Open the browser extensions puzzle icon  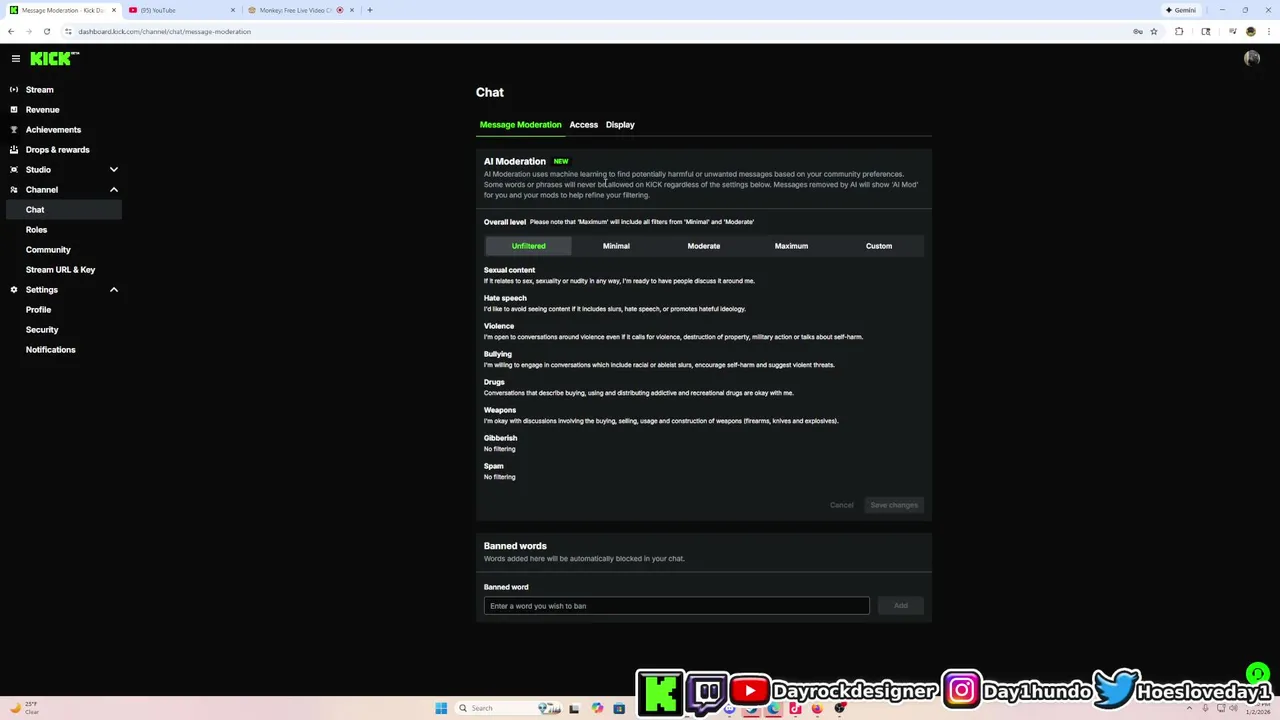point(1179,31)
